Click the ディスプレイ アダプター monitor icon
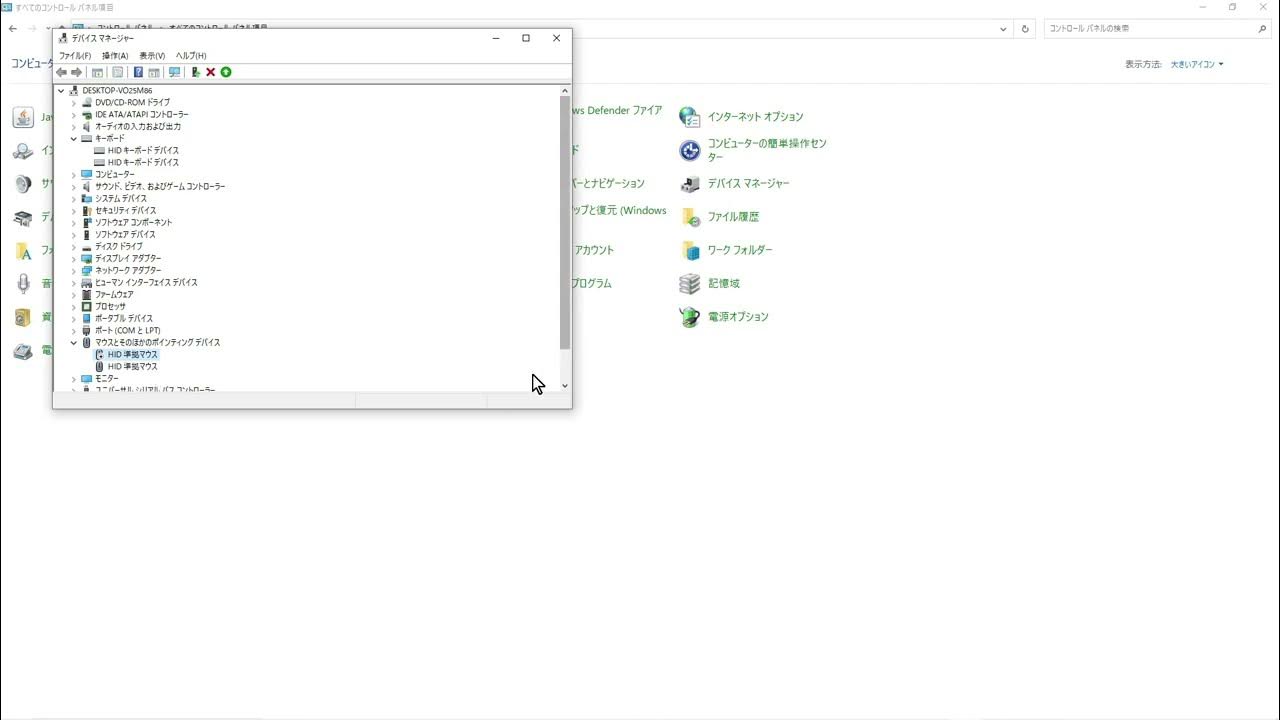The image size is (1280, 720). (87, 258)
